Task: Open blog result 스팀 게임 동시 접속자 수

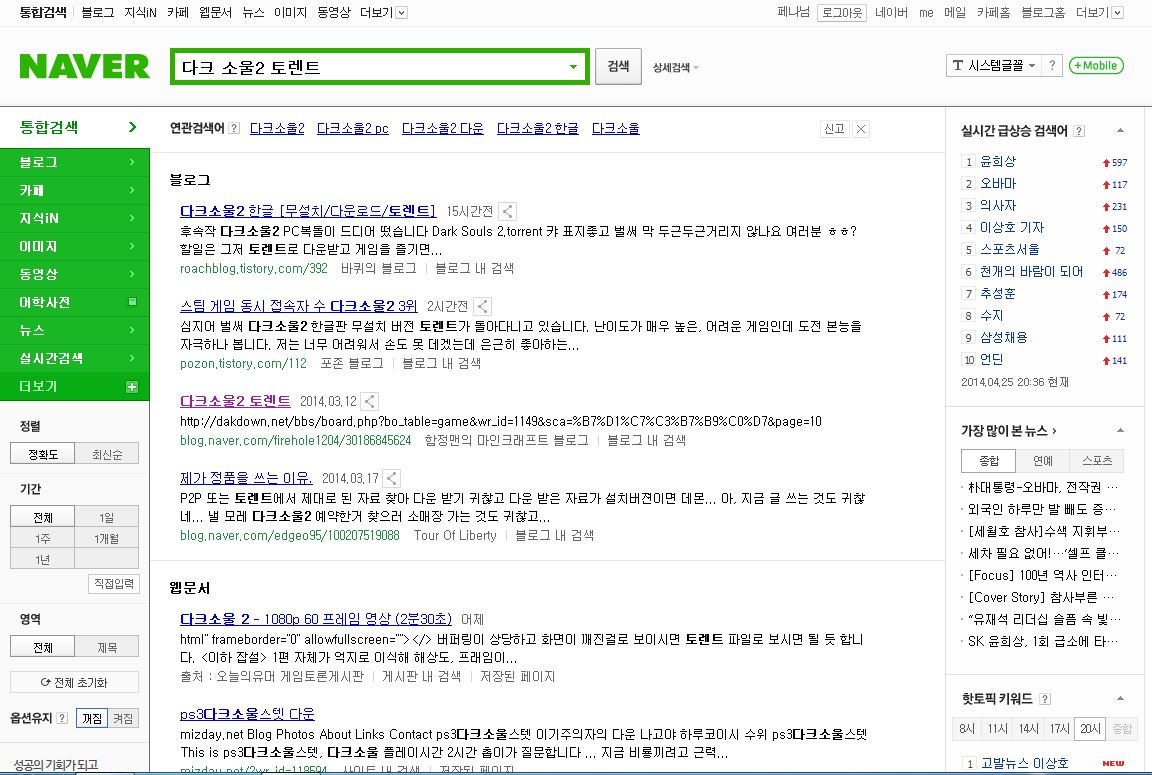Action: (298, 306)
